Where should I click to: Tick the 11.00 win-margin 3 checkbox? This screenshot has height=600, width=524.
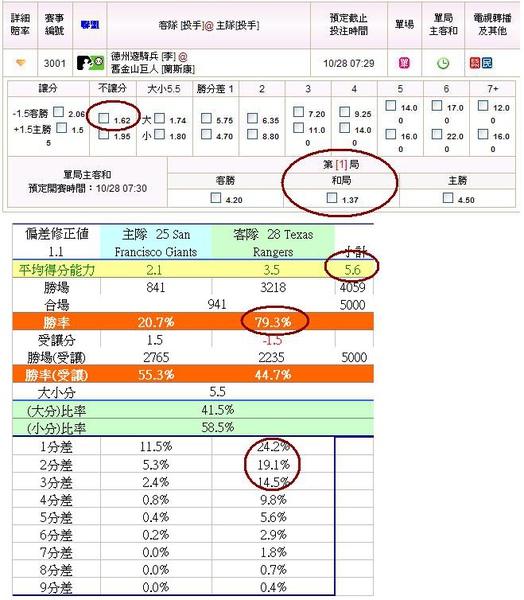[x=298, y=128]
